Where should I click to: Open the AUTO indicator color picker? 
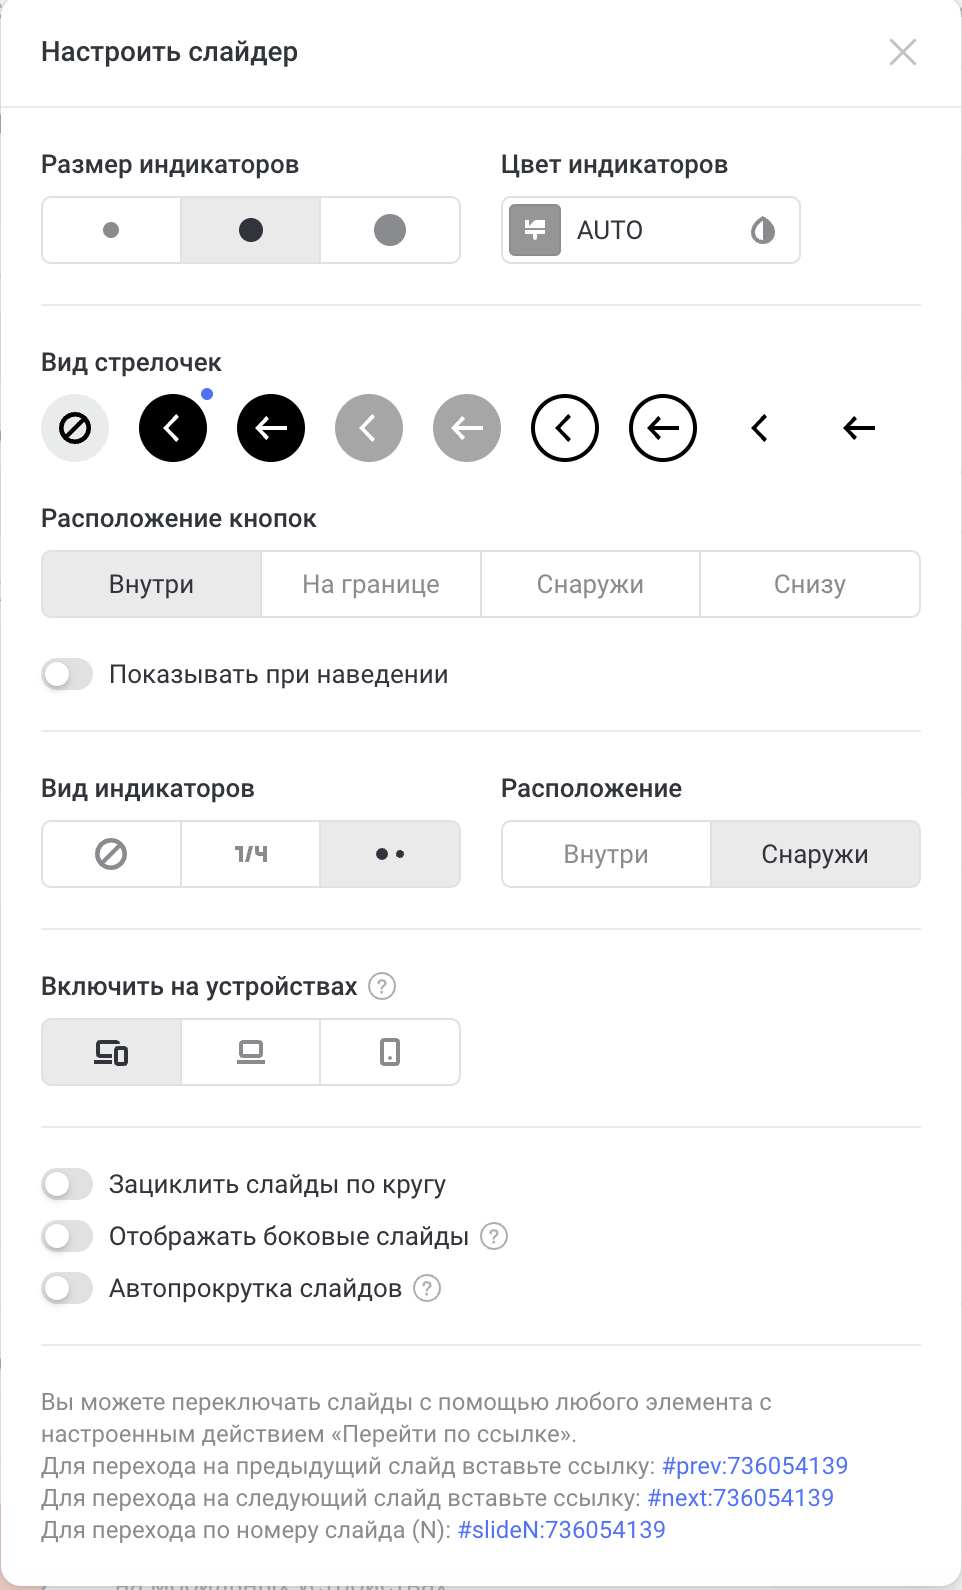650,230
